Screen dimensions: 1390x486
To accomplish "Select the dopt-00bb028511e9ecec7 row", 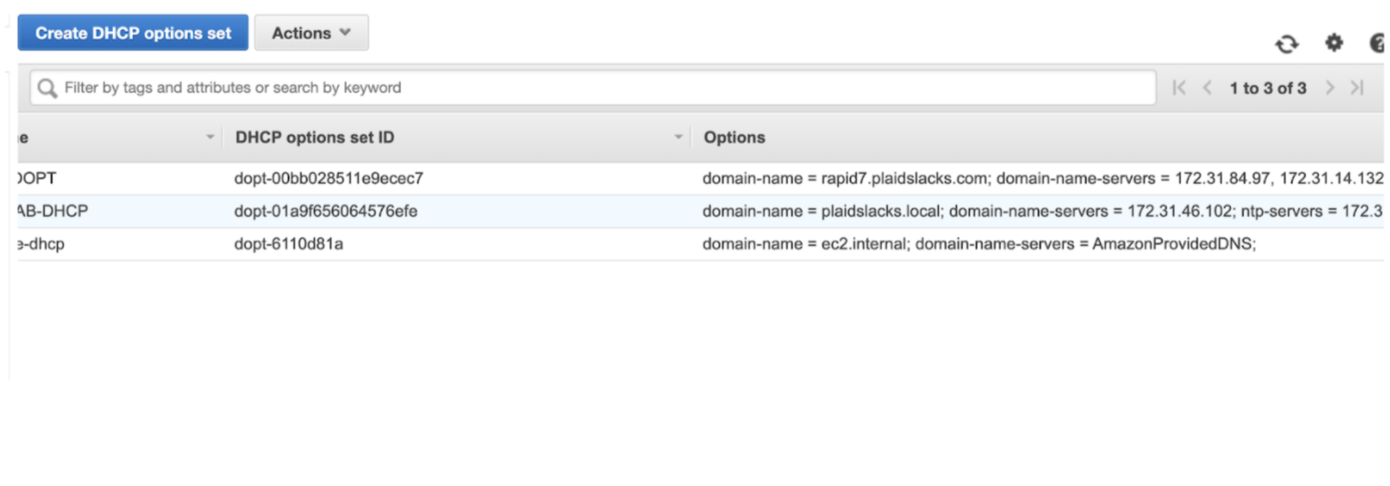I will coord(329,179).
